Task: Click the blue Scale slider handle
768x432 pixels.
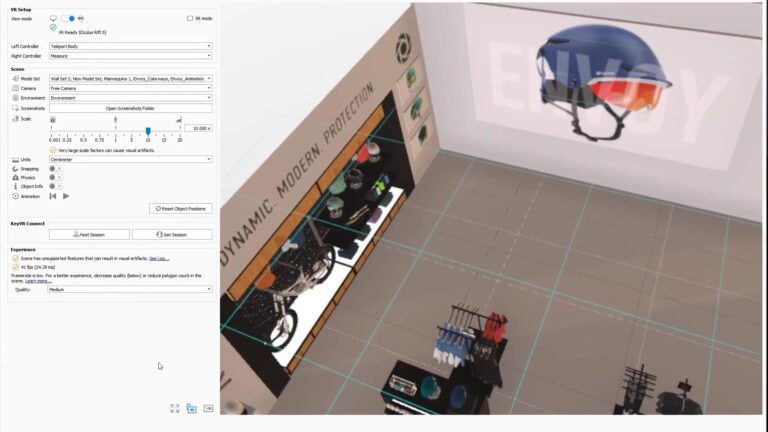Action: 148,131
